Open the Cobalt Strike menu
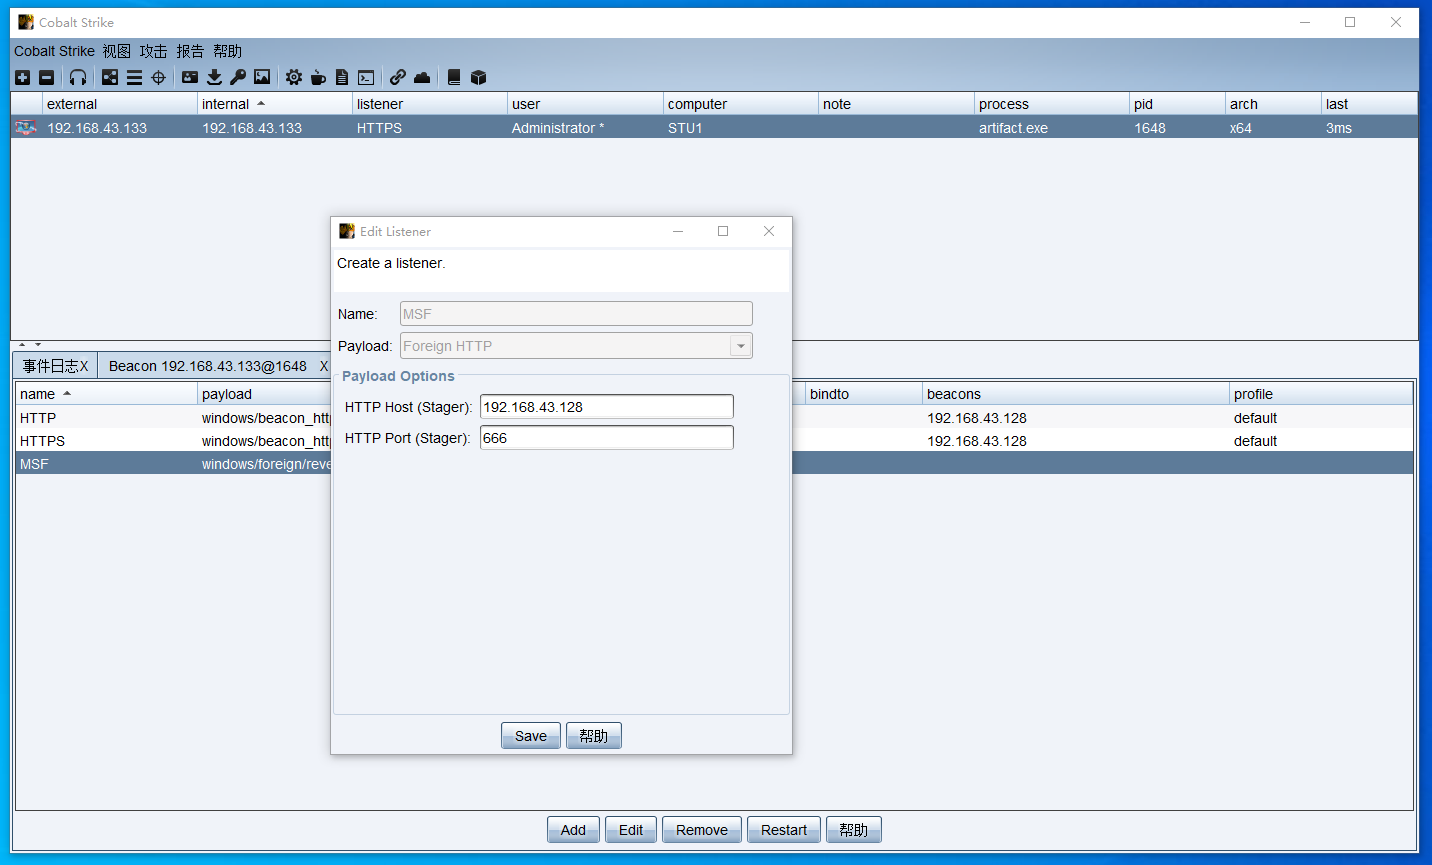Image resolution: width=1432 pixels, height=865 pixels. tap(54, 51)
